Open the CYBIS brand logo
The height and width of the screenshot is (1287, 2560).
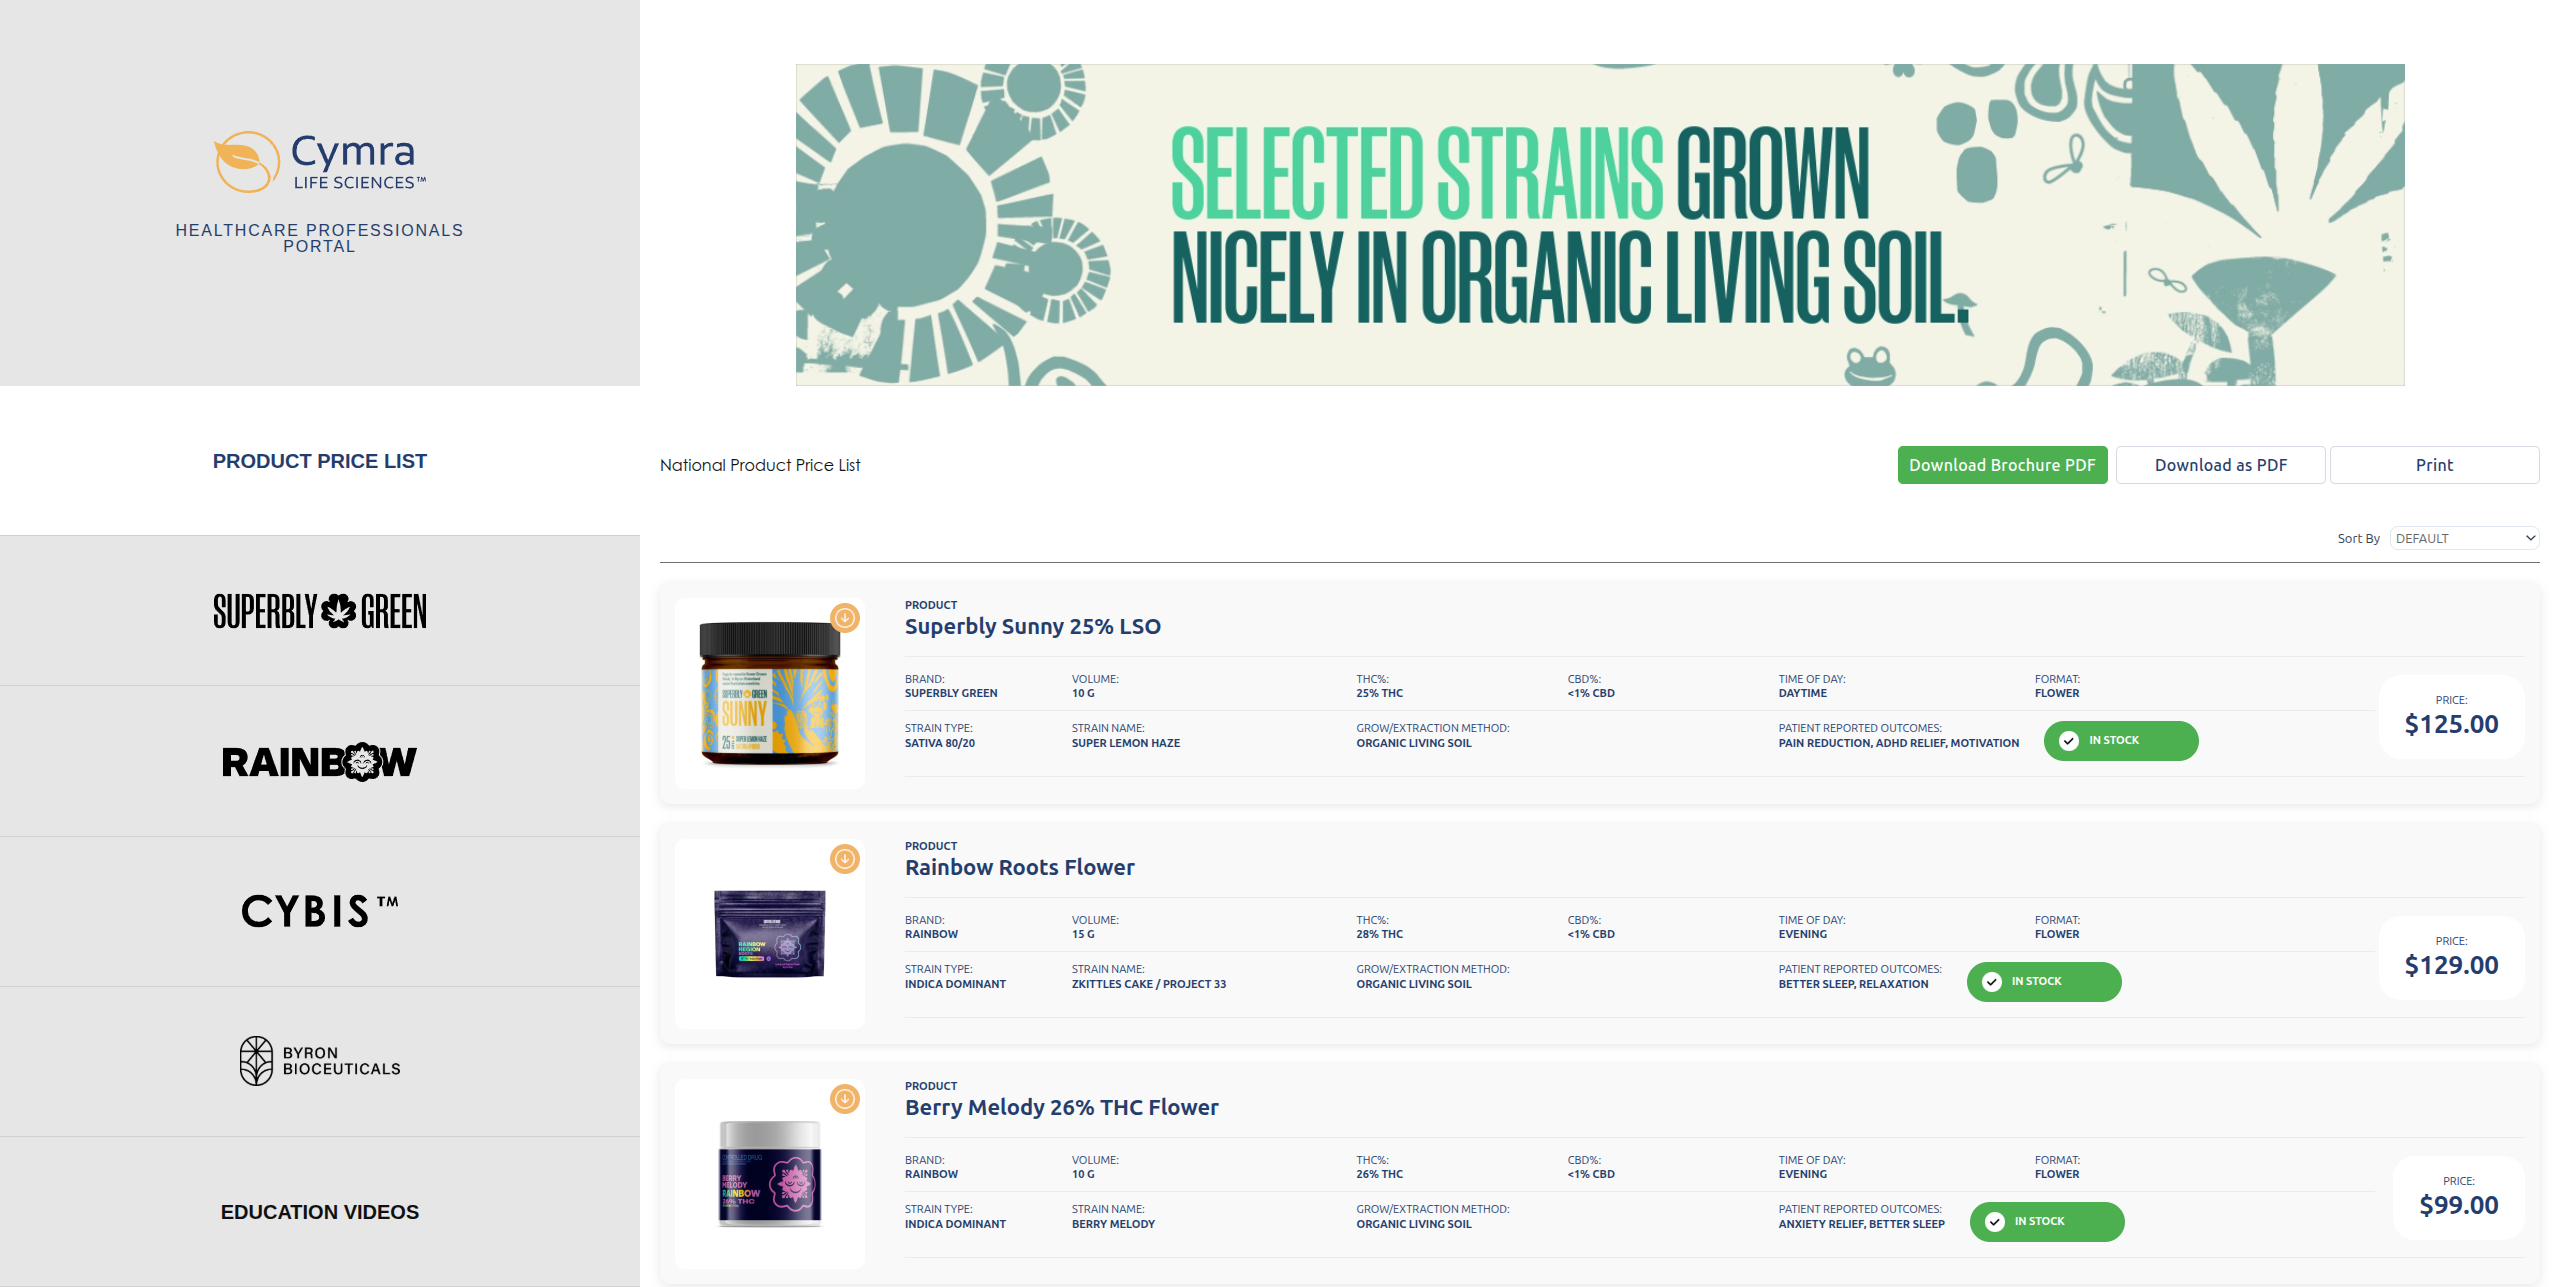(320, 911)
